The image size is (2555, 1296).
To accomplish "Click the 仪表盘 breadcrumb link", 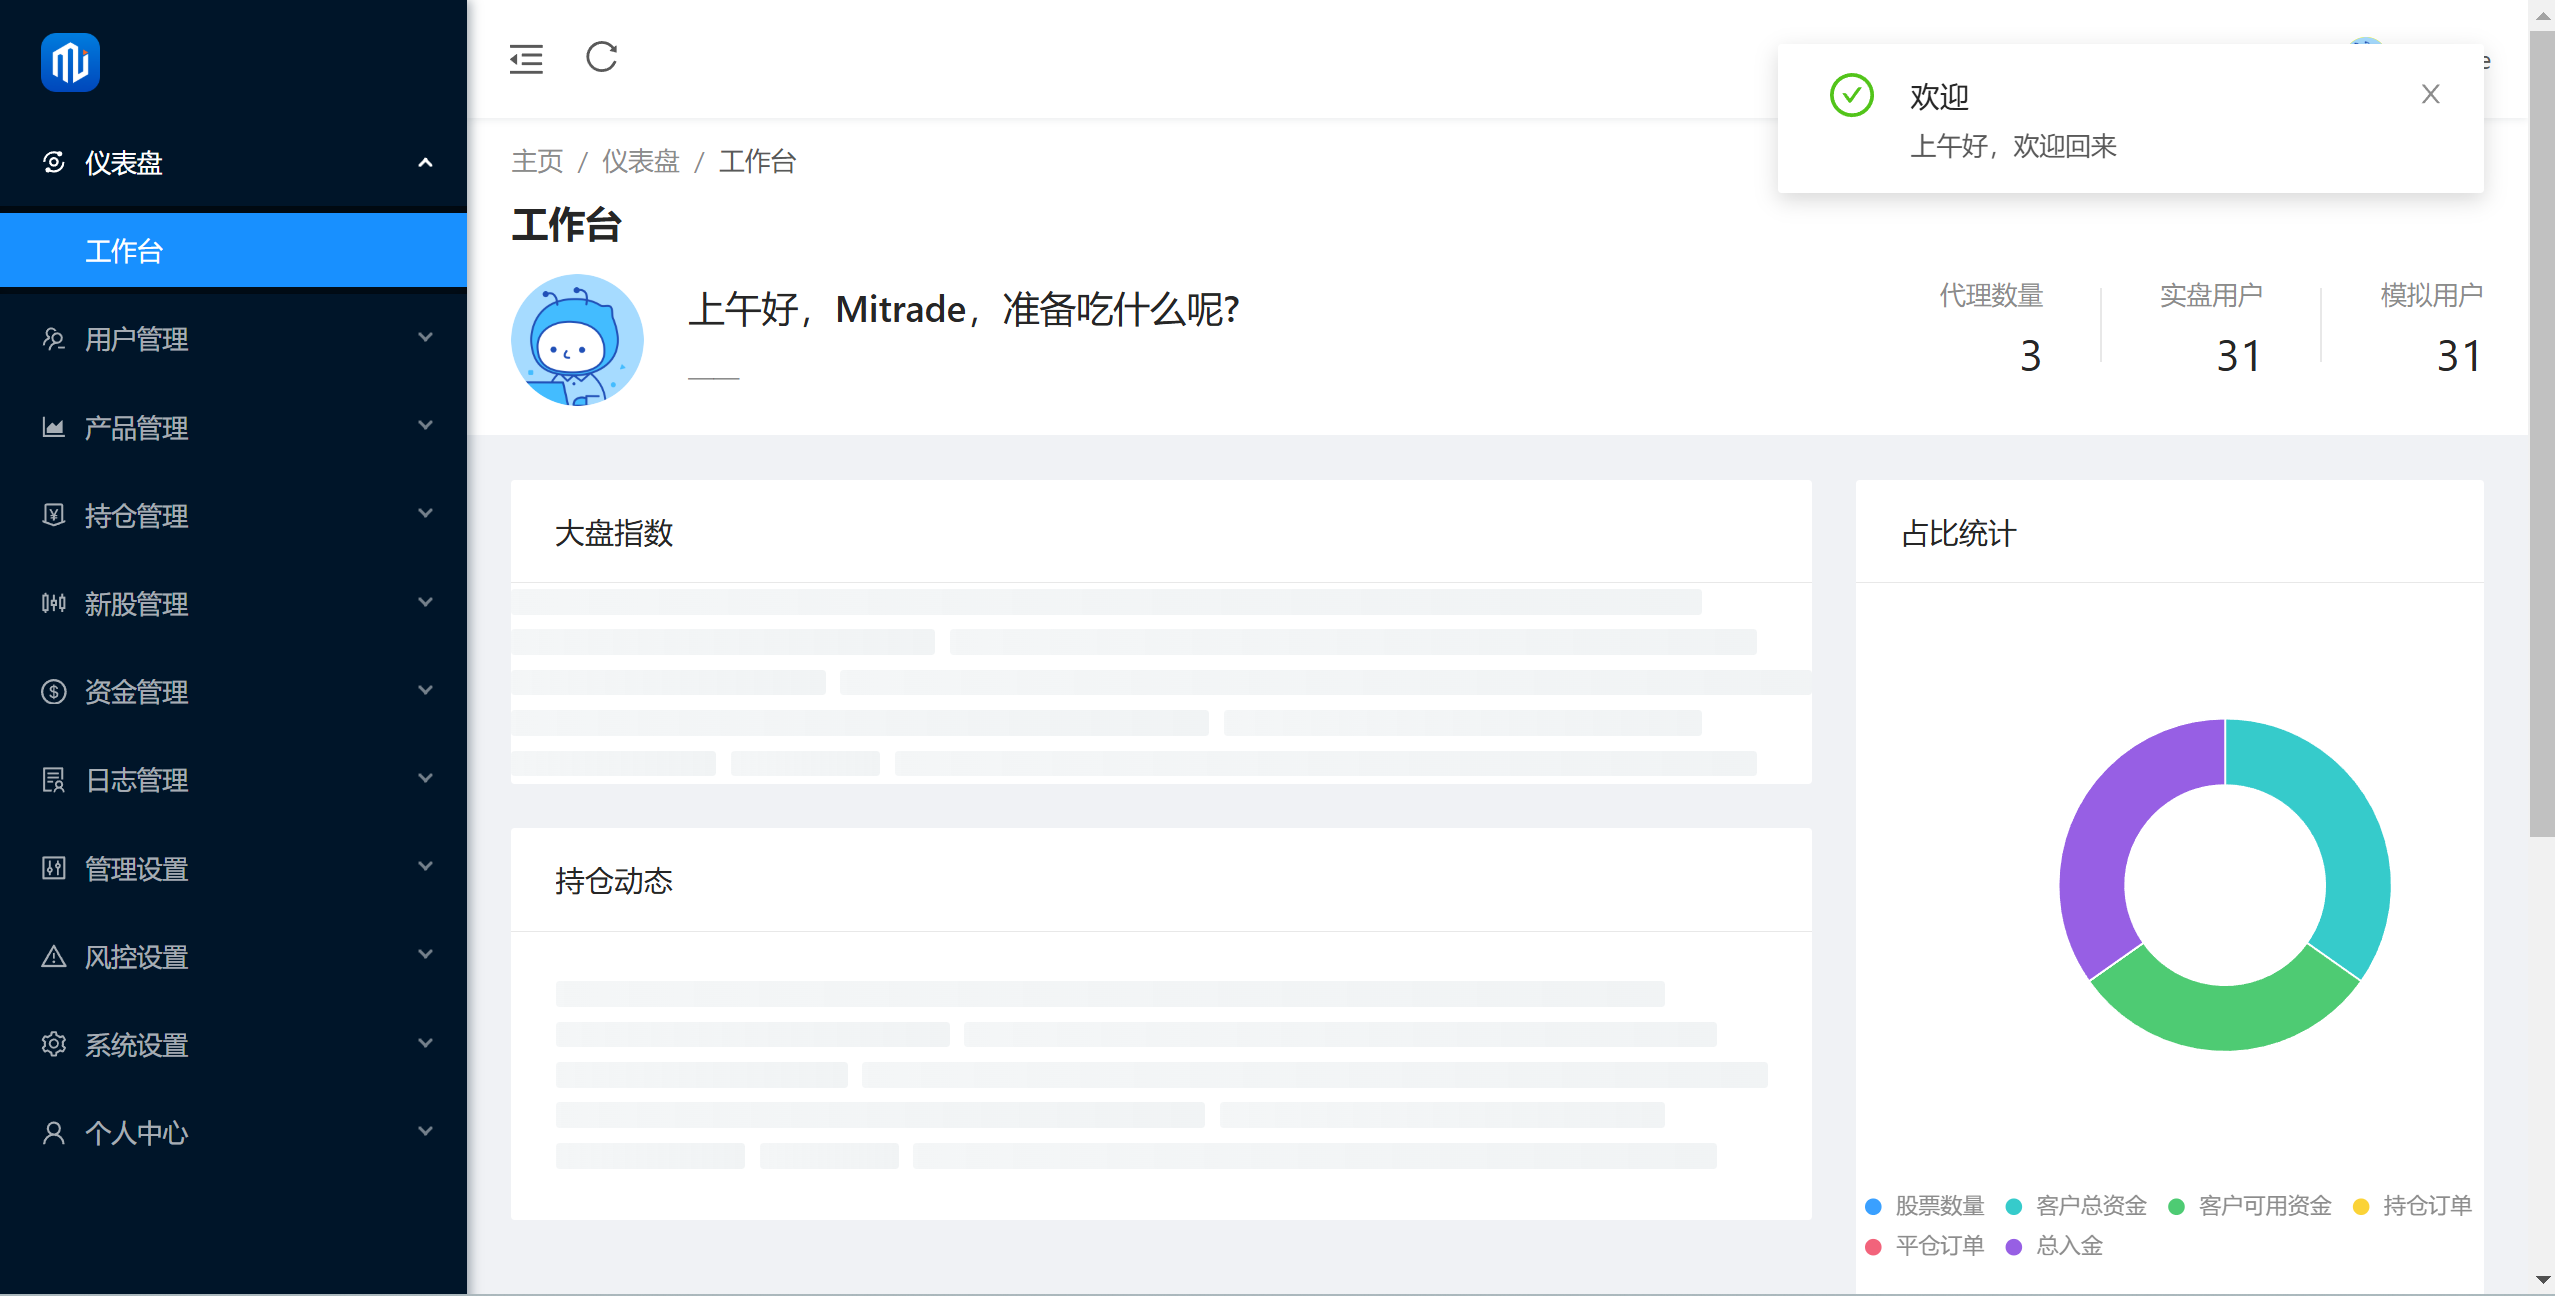I will (x=640, y=162).
